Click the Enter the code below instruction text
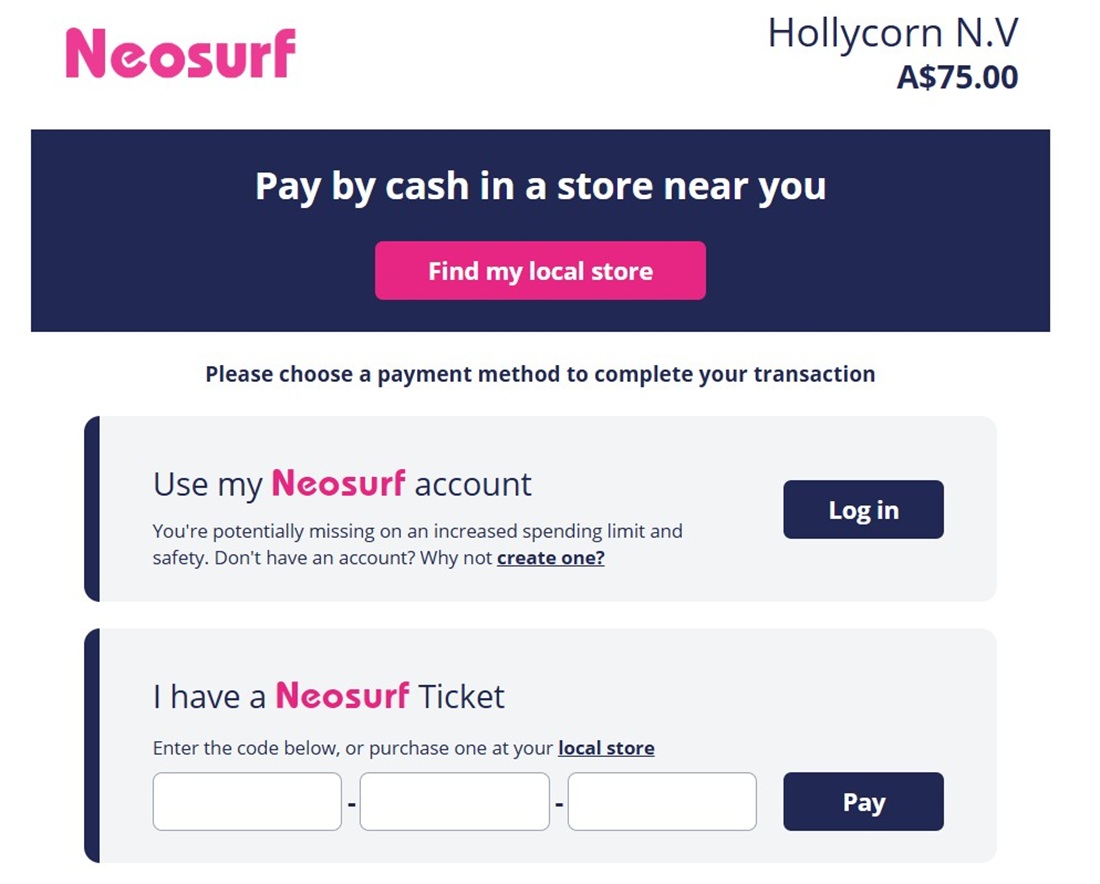This screenshot has height=884, width=1100. (x=403, y=748)
